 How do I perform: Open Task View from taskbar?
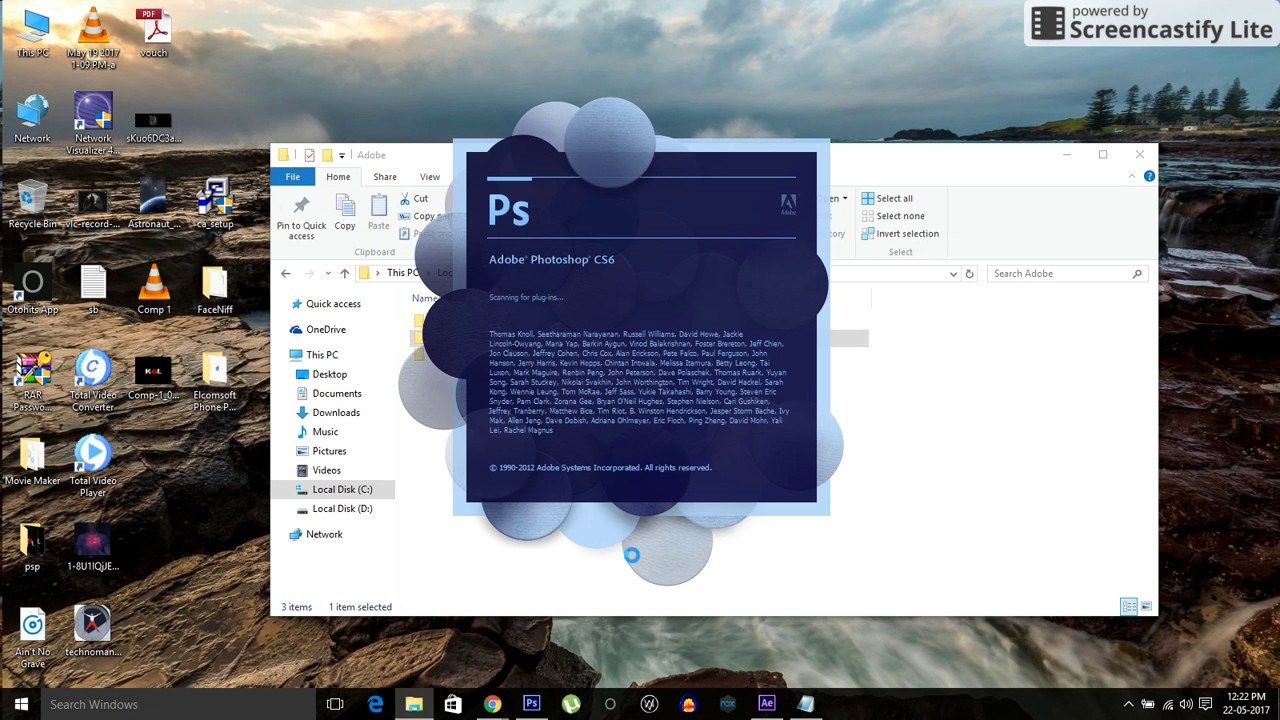(335, 704)
